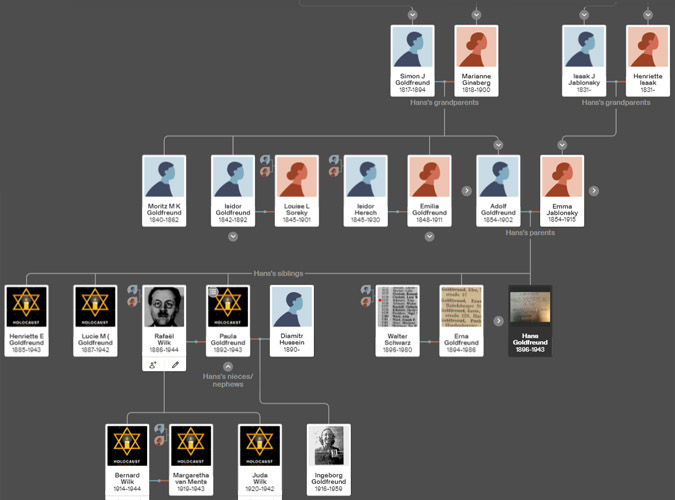Click the "Hans's siblings" label
Screen dimensions: 675x500
278,273
